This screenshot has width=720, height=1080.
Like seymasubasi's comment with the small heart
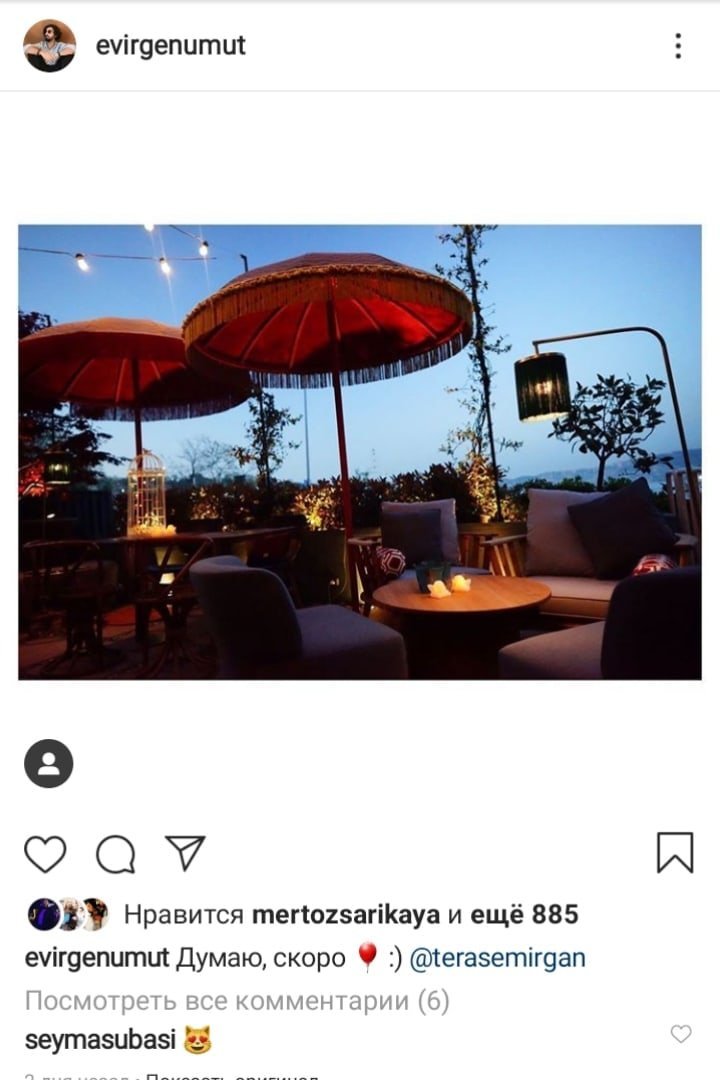coord(681,1033)
